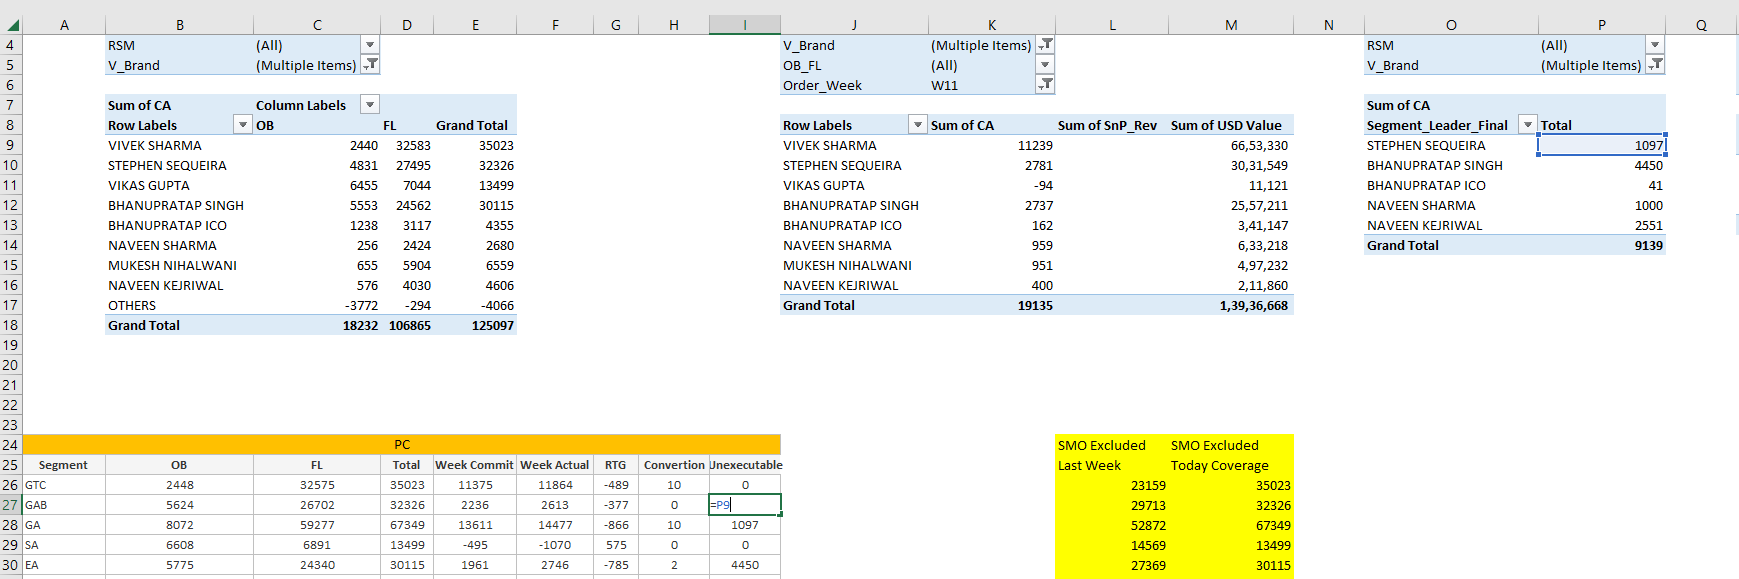Open the OB_FL (All) dropdown arrow

(1045, 65)
